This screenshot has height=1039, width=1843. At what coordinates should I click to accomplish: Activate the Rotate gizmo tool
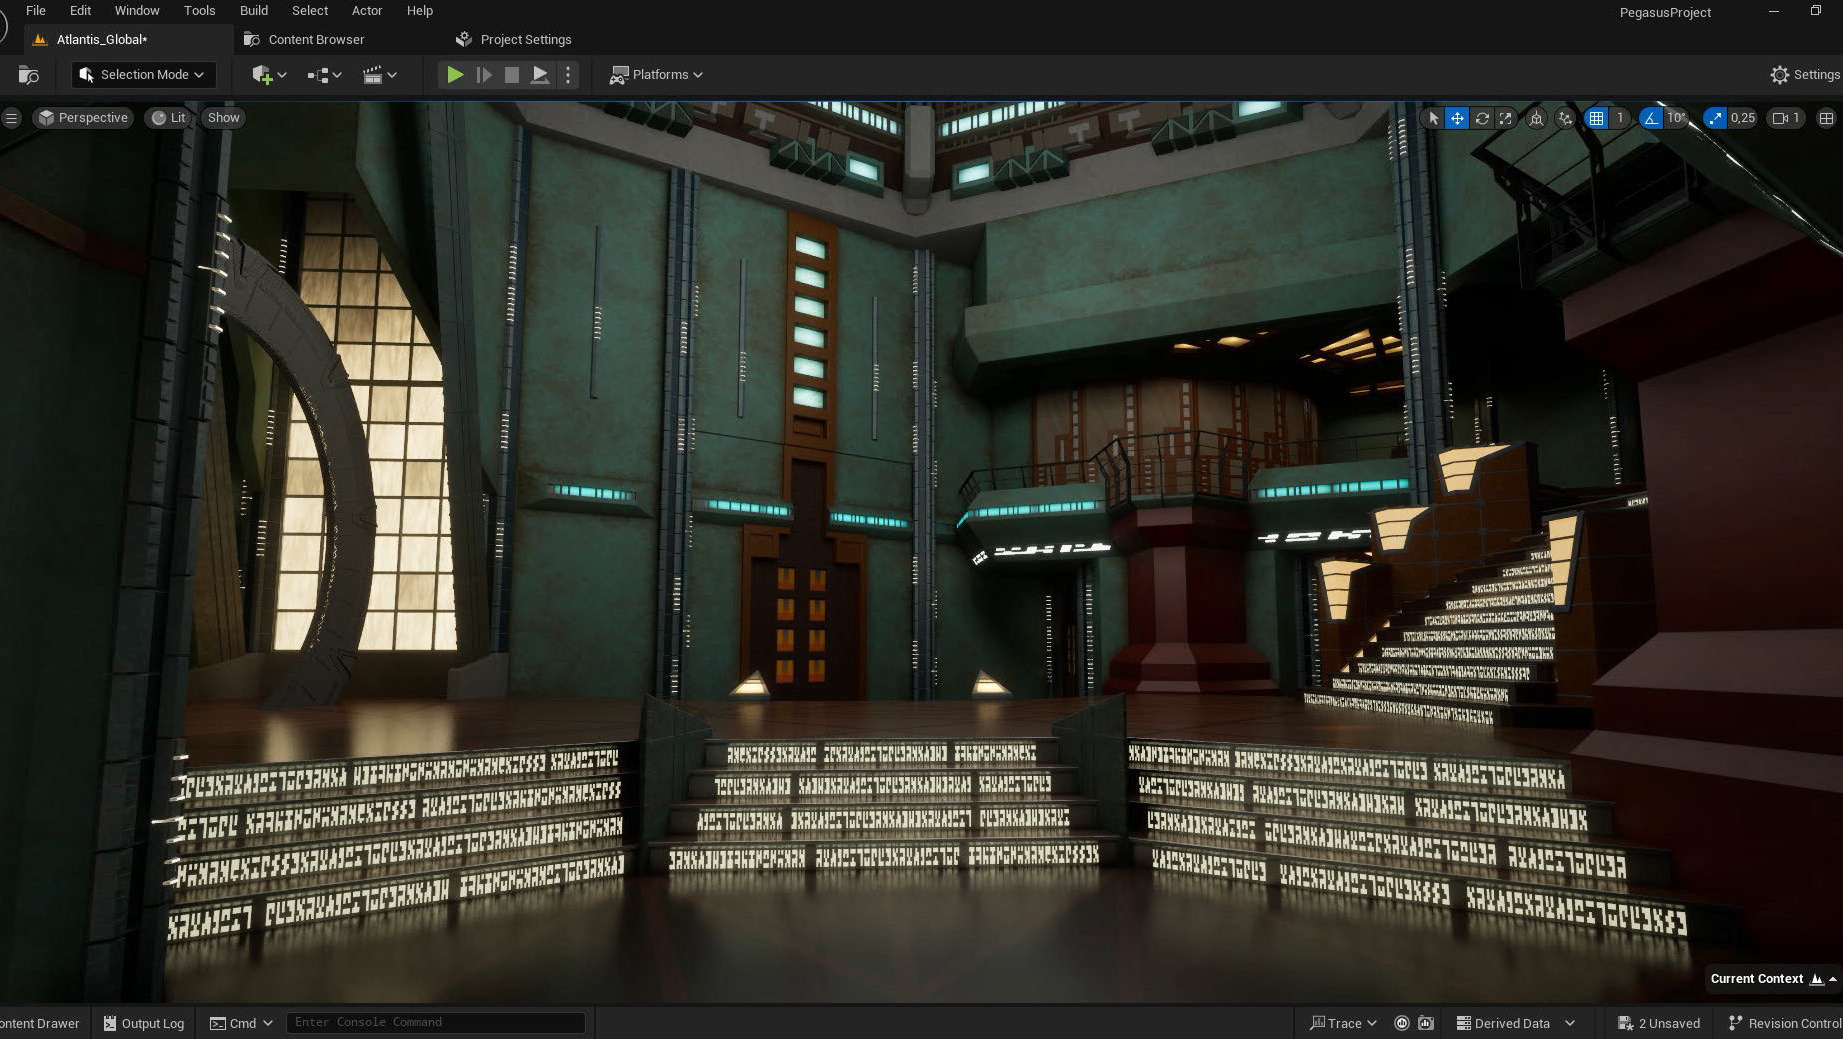1482,118
